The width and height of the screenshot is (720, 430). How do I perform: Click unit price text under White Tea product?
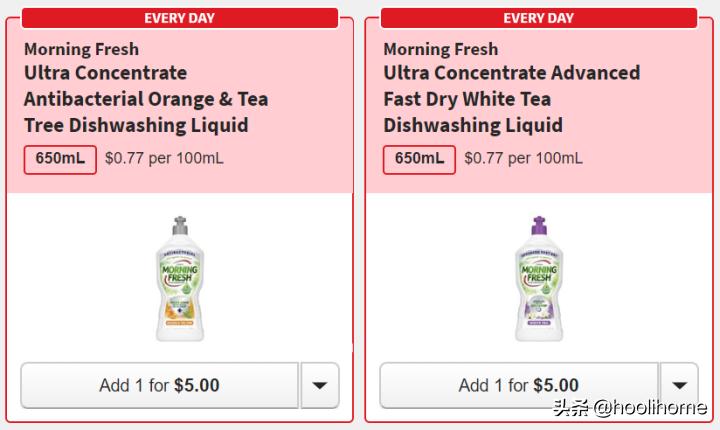[524, 159]
